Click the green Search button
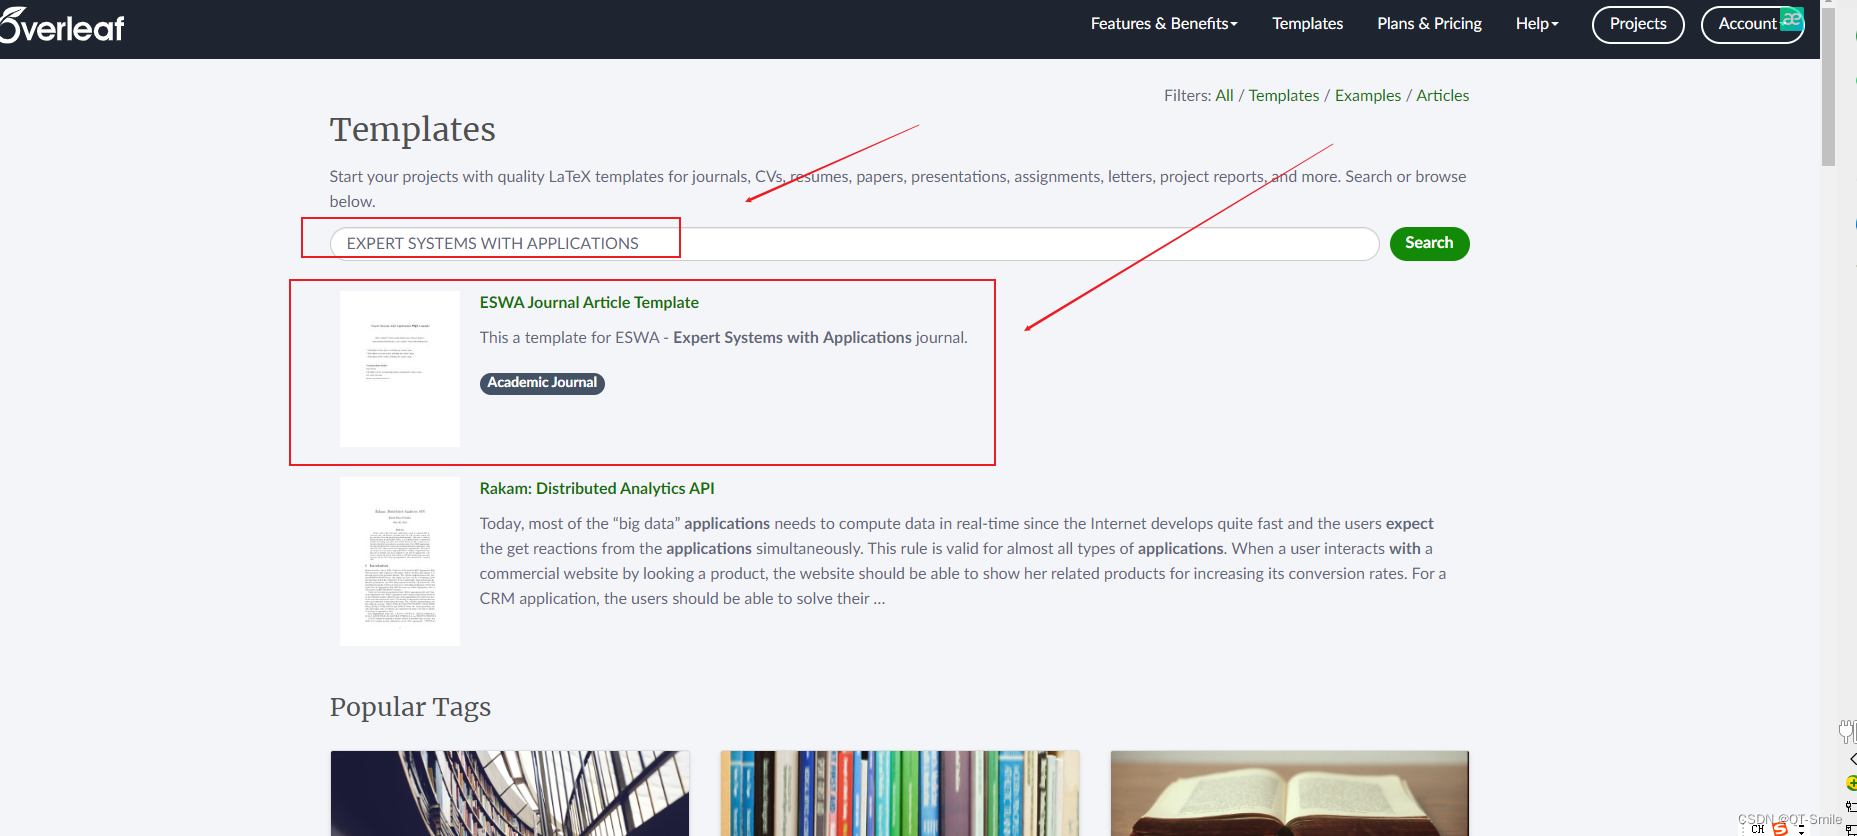Viewport: 1857px width, 836px height. 1429,243
